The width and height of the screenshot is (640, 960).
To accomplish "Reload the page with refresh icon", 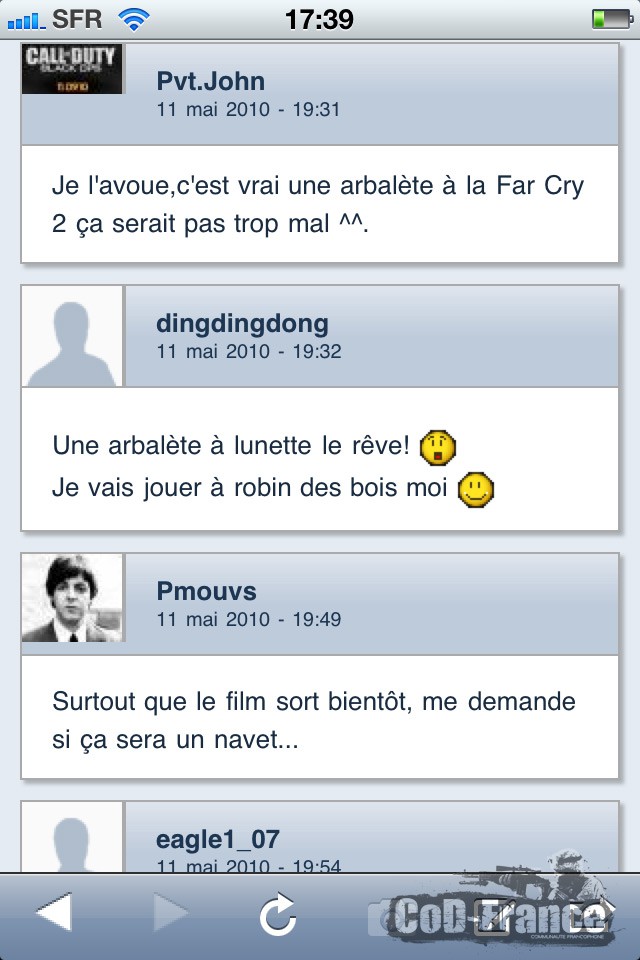I will [278, 915].
